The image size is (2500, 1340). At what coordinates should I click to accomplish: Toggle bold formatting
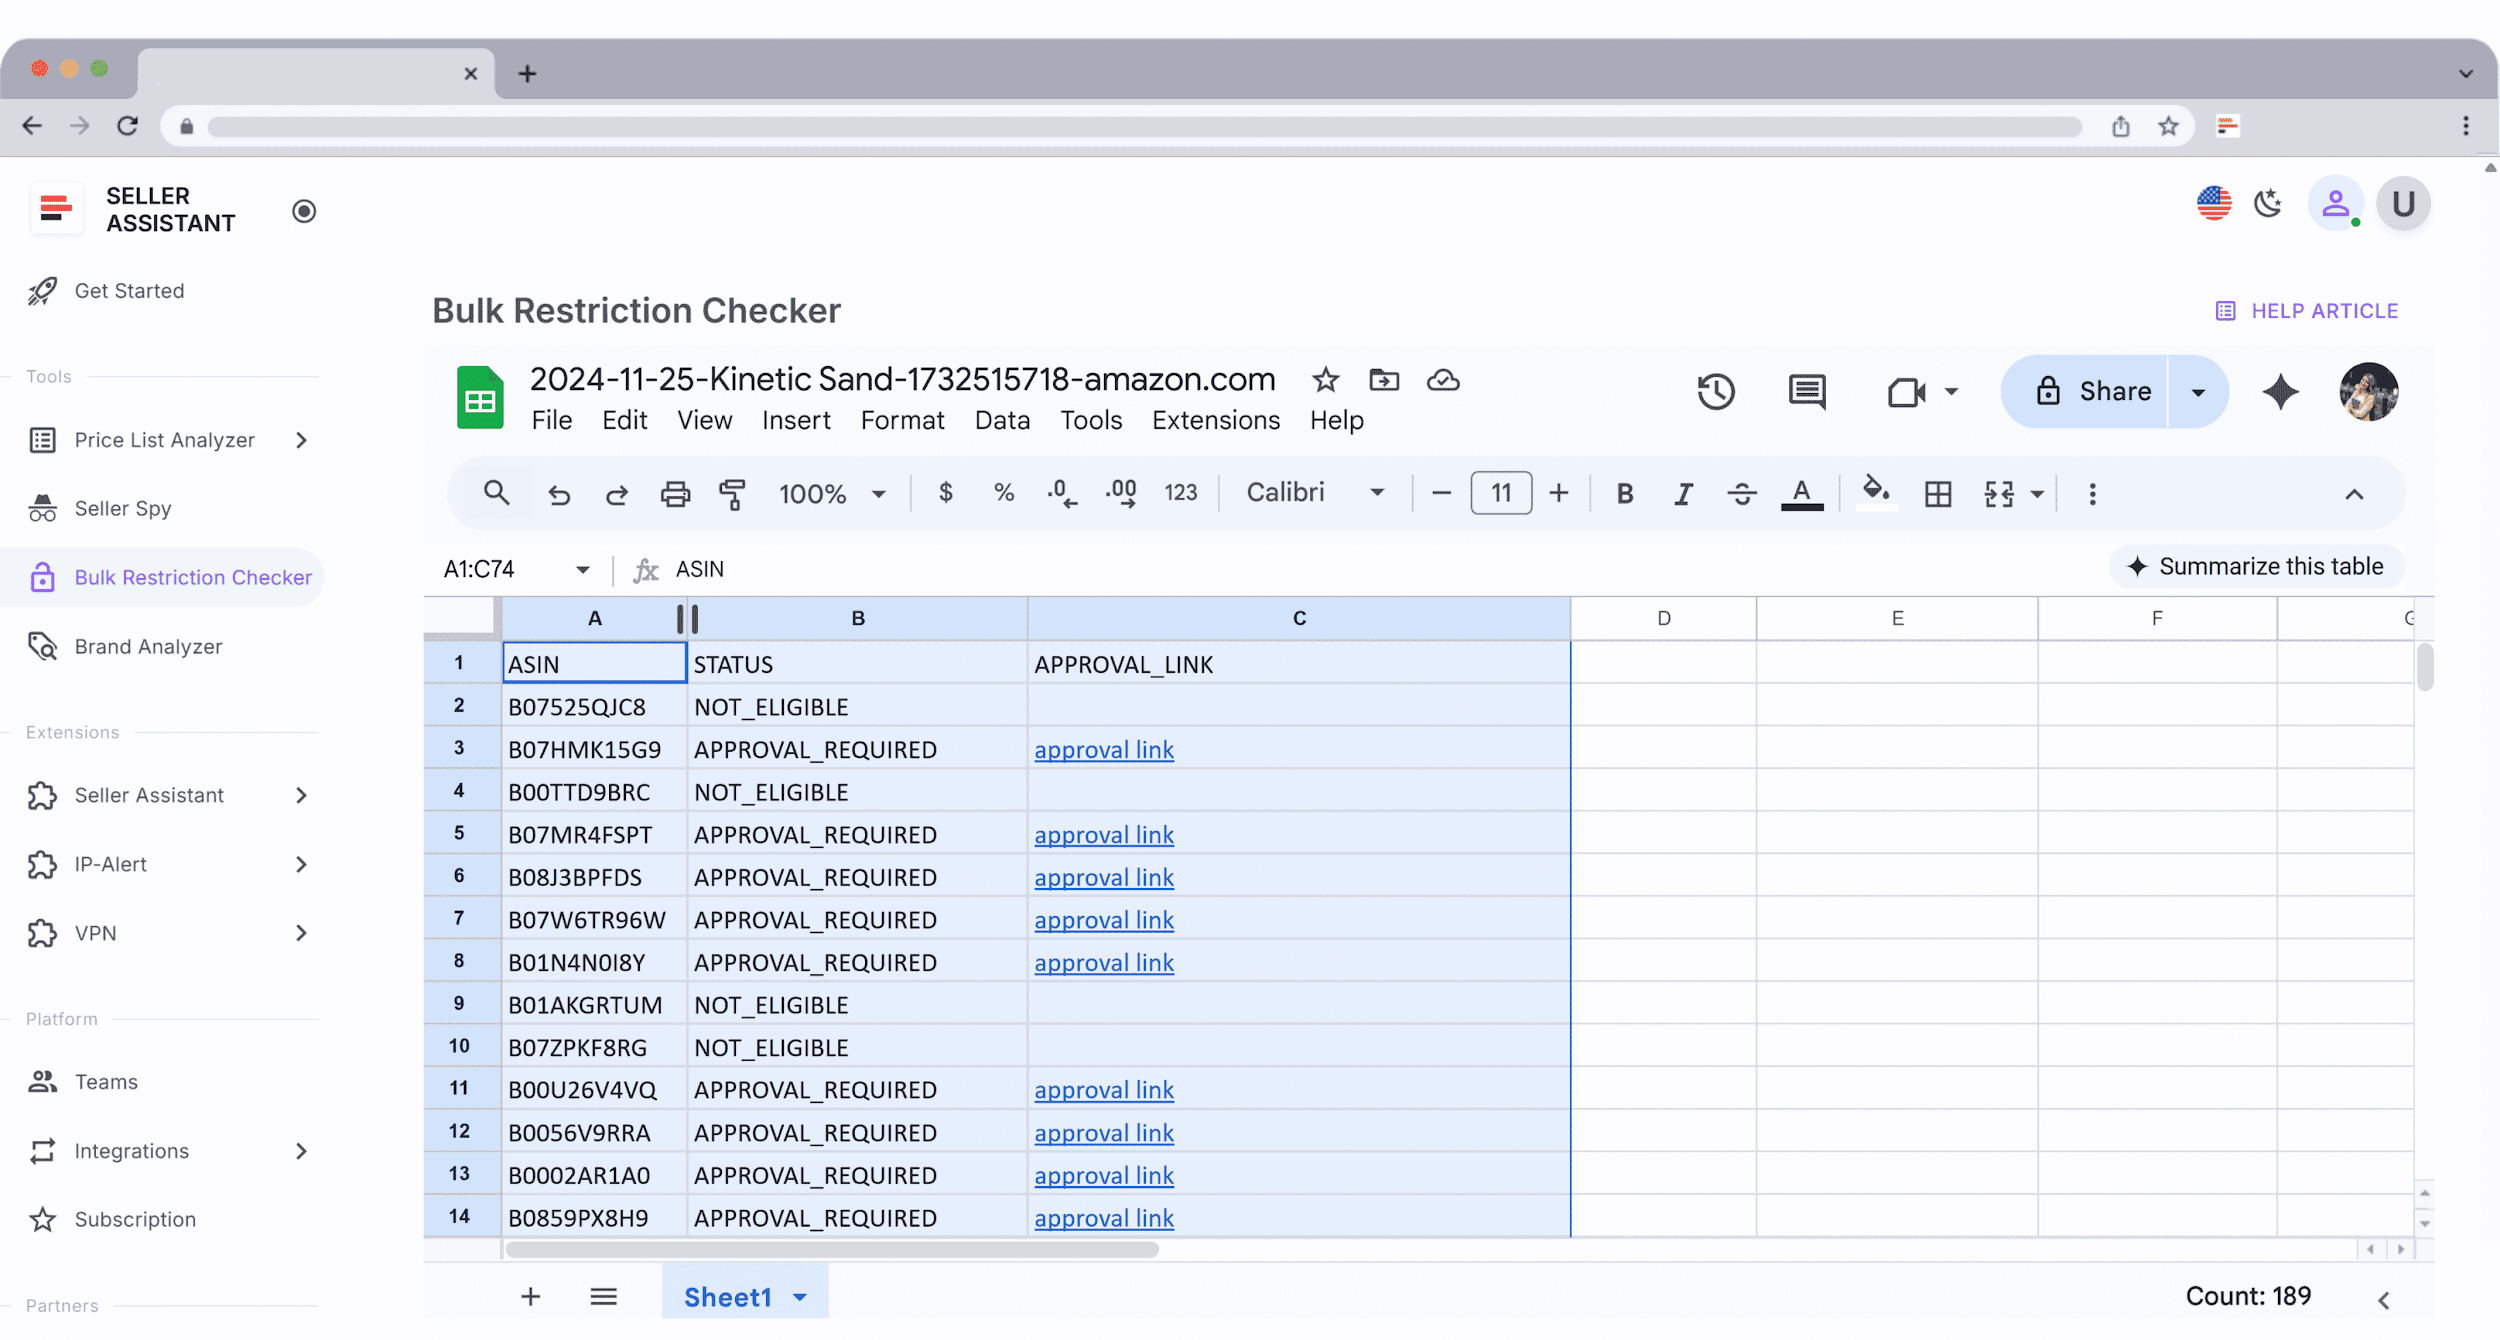(x=1625, y=494)
